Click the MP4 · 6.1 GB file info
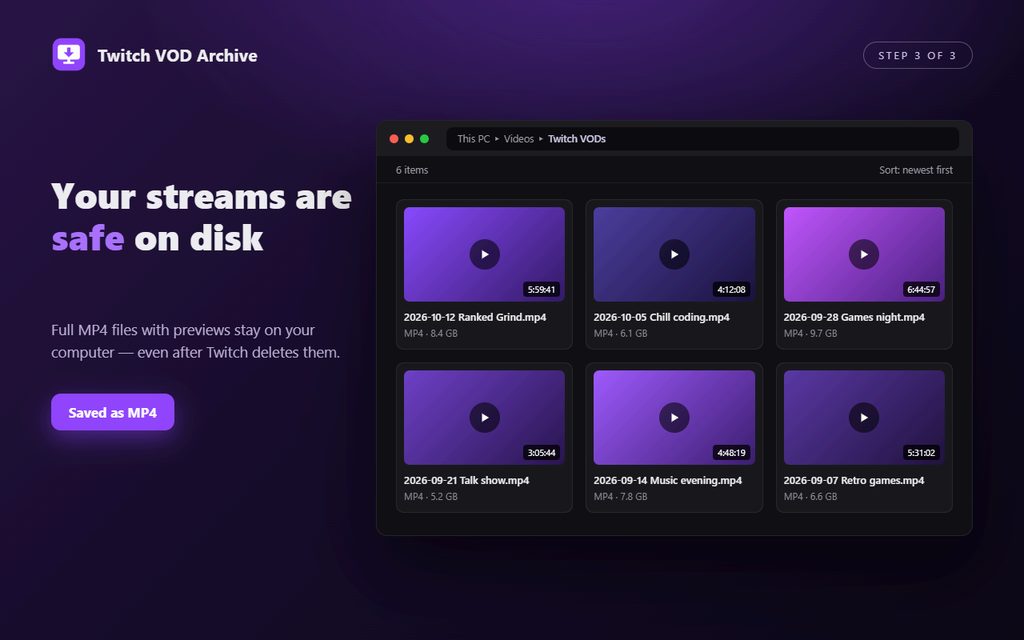 tap(620, 333)
